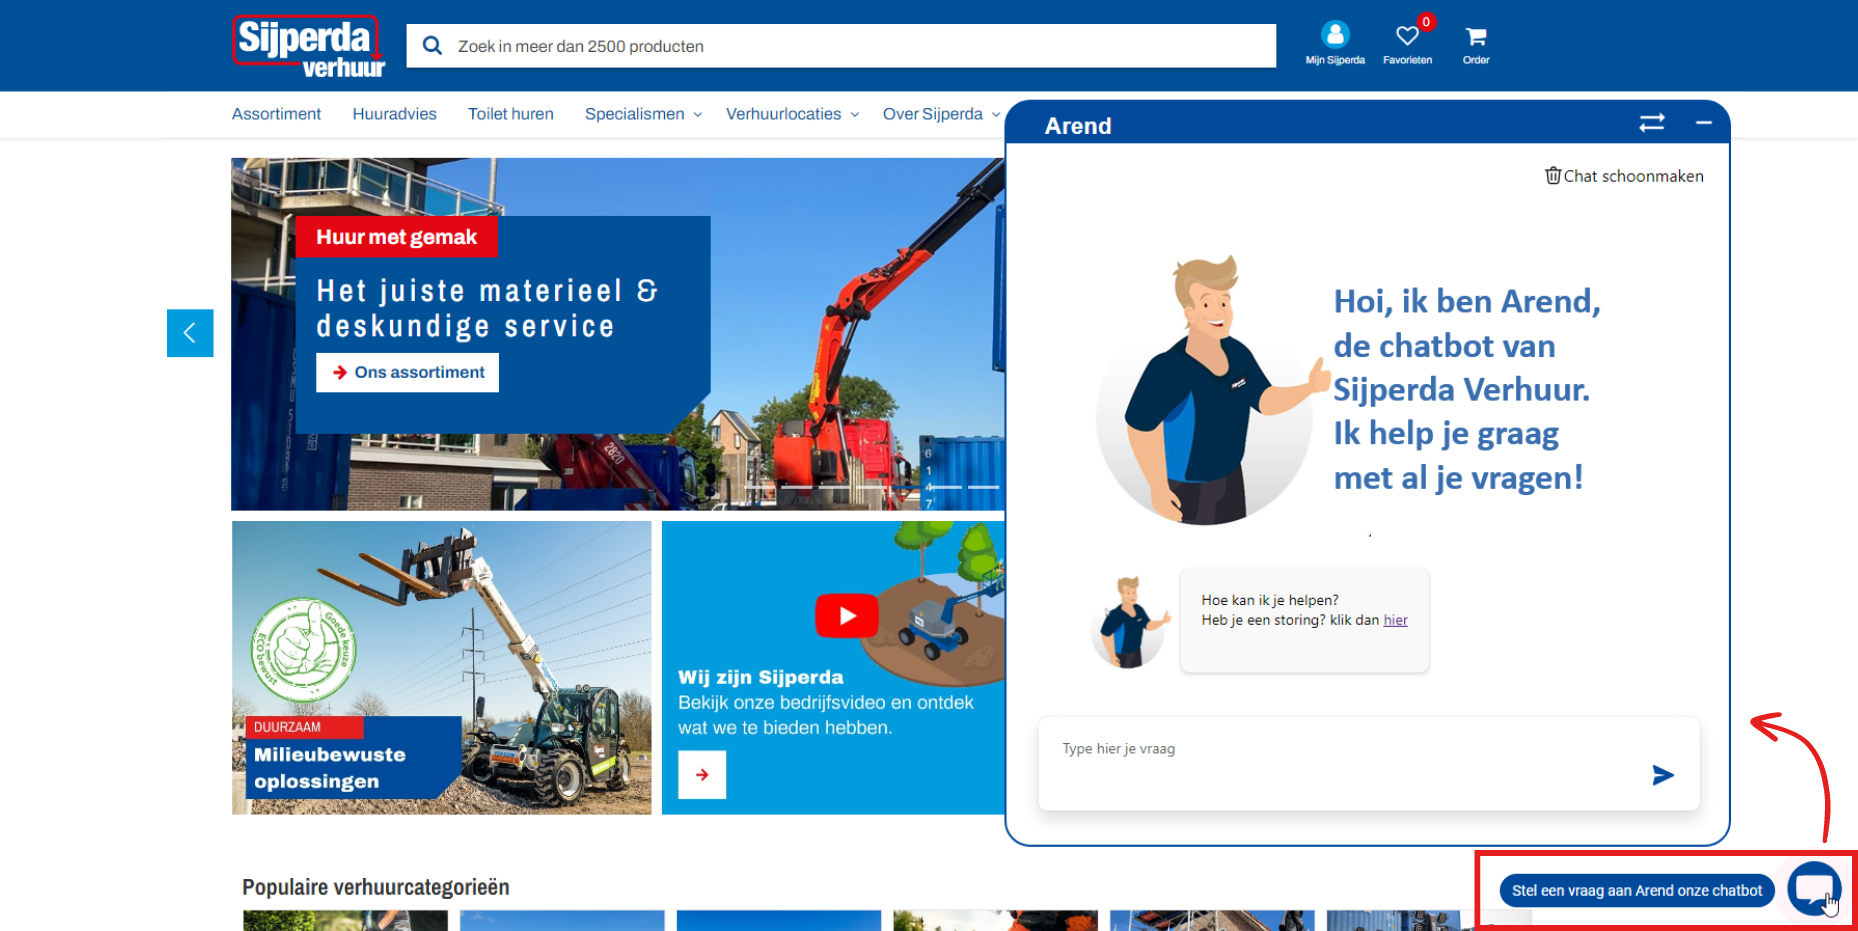Click the Populaire verhuurcategorieën heading
The image size is (1858, 931).
click(376, 887)
